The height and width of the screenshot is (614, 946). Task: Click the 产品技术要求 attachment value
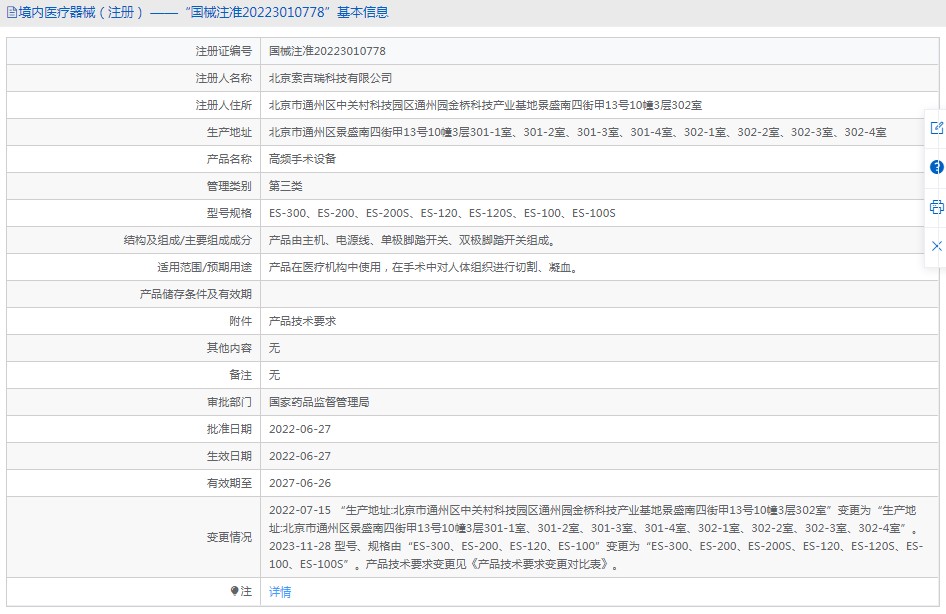click(302, 321)
